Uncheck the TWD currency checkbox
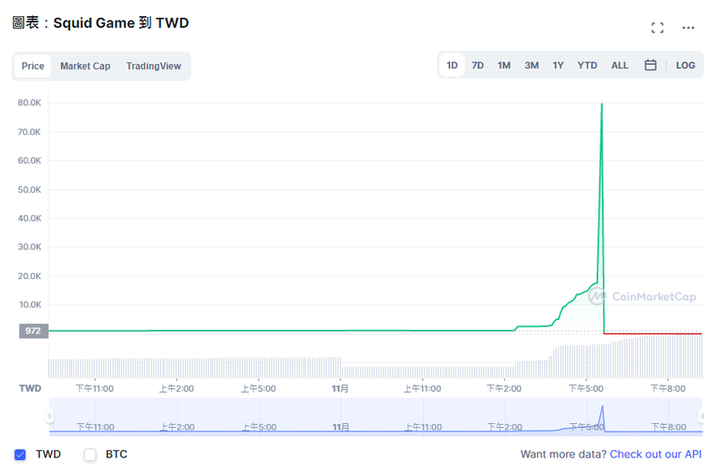 point(20,455)
